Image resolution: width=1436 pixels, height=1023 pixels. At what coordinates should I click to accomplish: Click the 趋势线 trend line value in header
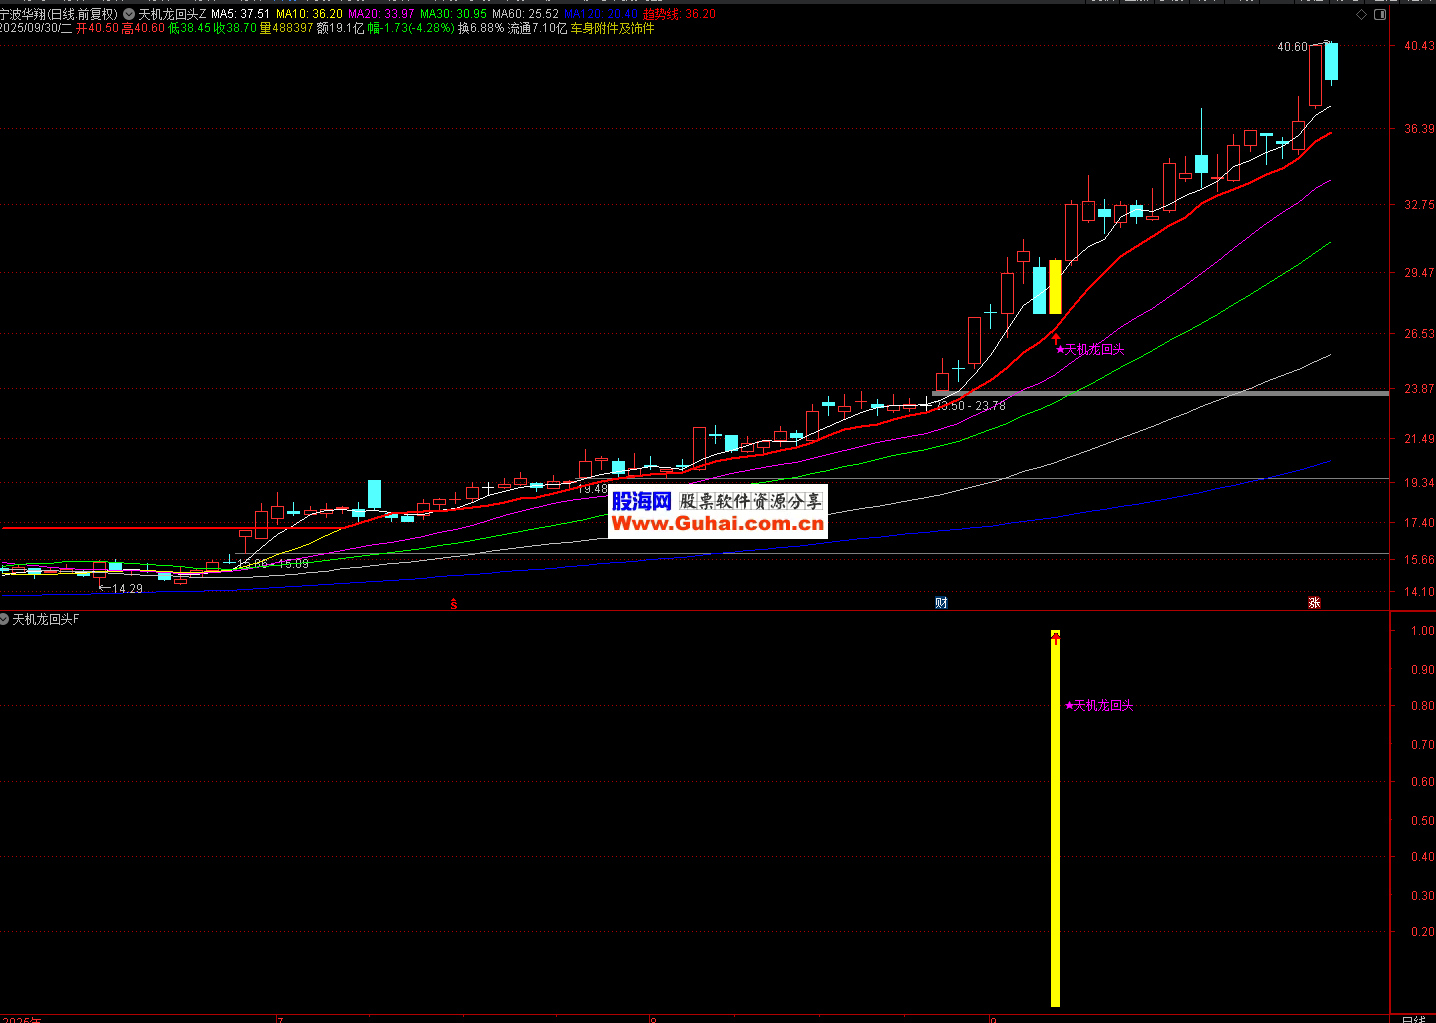click(679, 14)
